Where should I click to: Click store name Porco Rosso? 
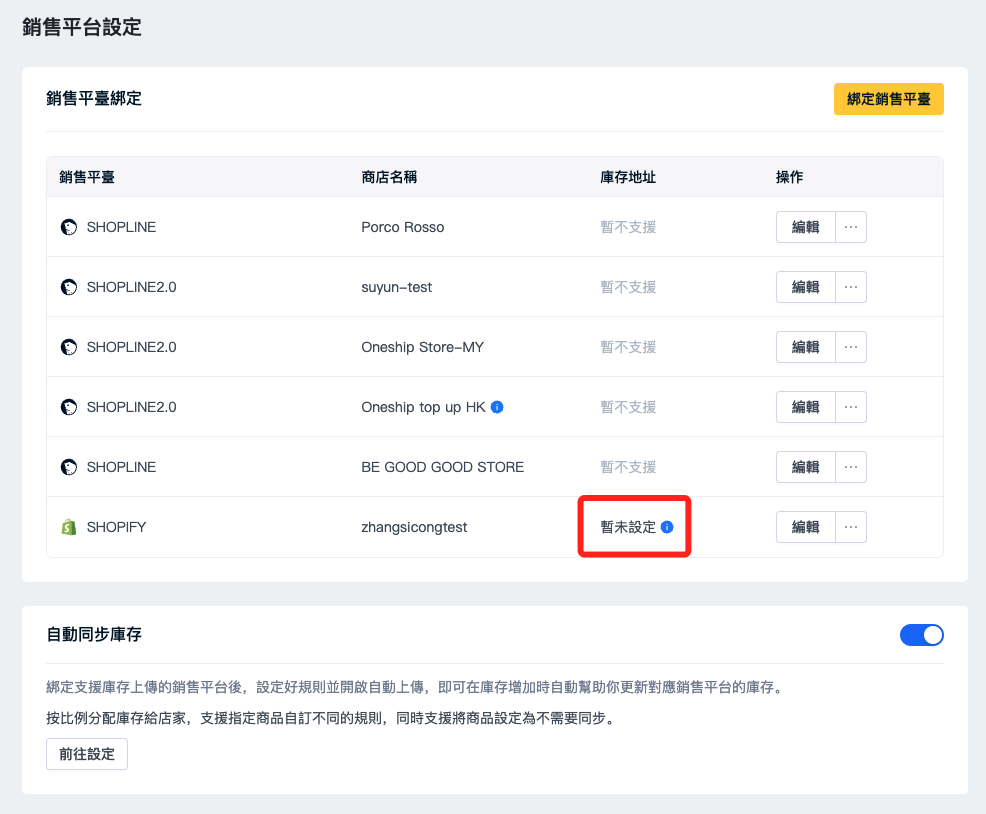point(402,227)
